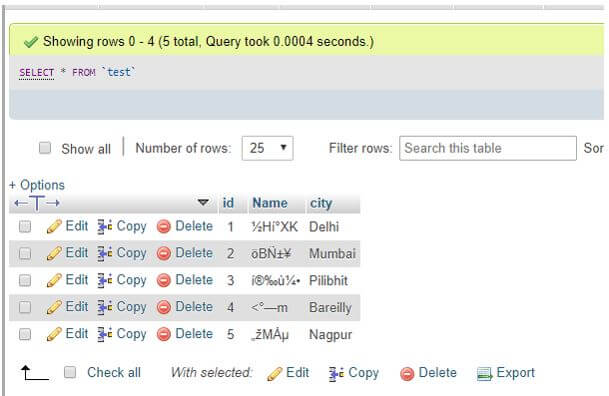Viewport: 609px width, 396px height.
Task: Click the id cell with value 5
Action: pyautogui.click(x=230, y=334)
